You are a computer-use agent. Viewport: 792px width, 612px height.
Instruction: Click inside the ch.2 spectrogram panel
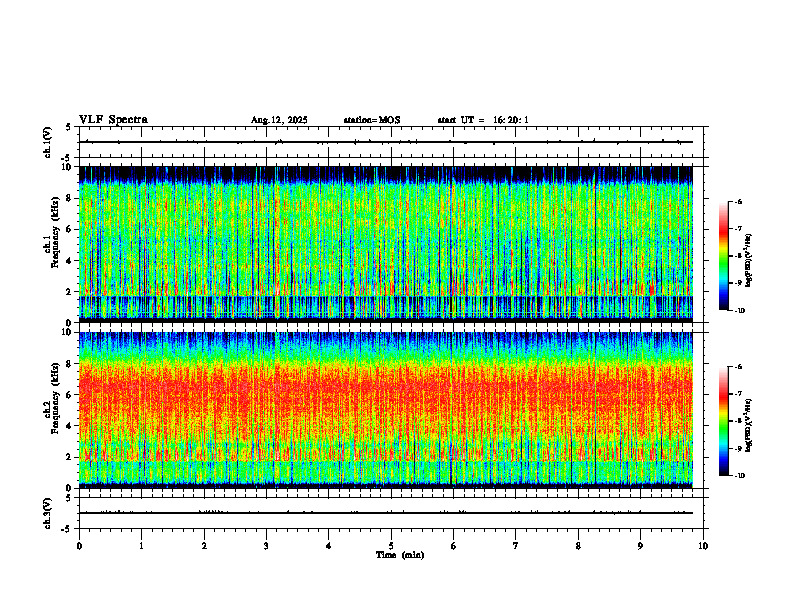click(x=386, y=410)
